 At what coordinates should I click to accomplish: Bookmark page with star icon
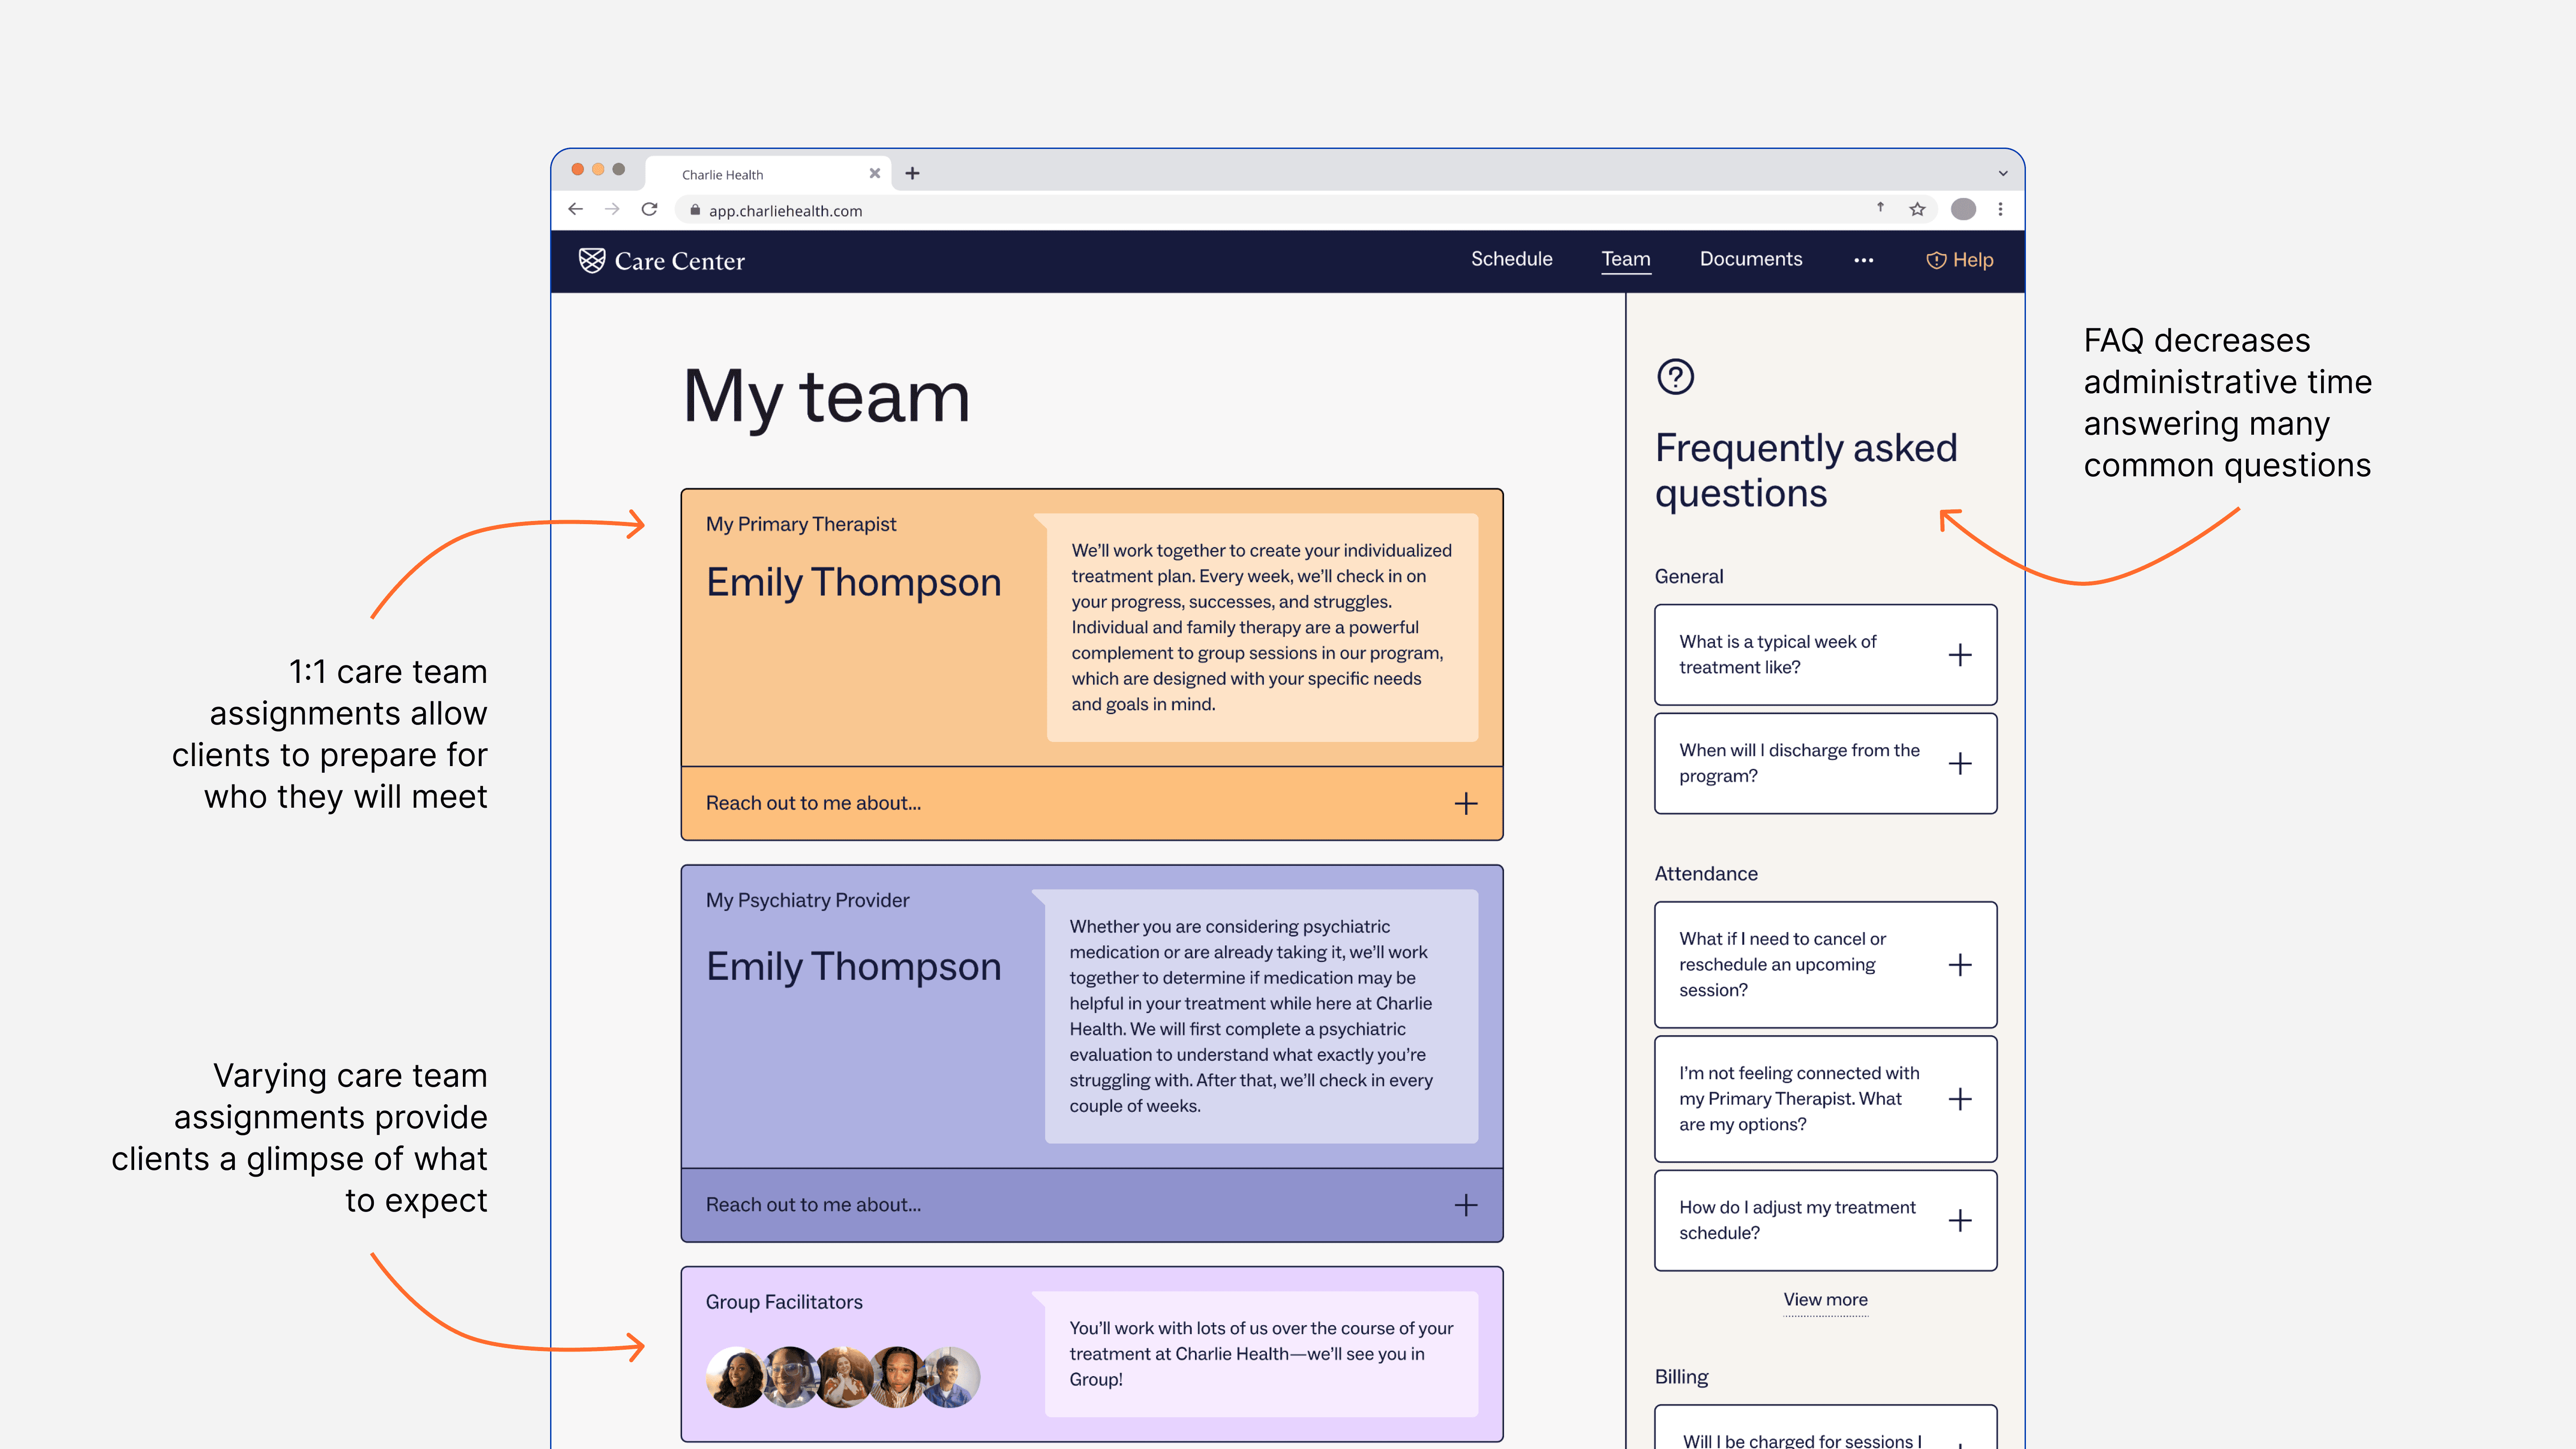[1917, 209]
